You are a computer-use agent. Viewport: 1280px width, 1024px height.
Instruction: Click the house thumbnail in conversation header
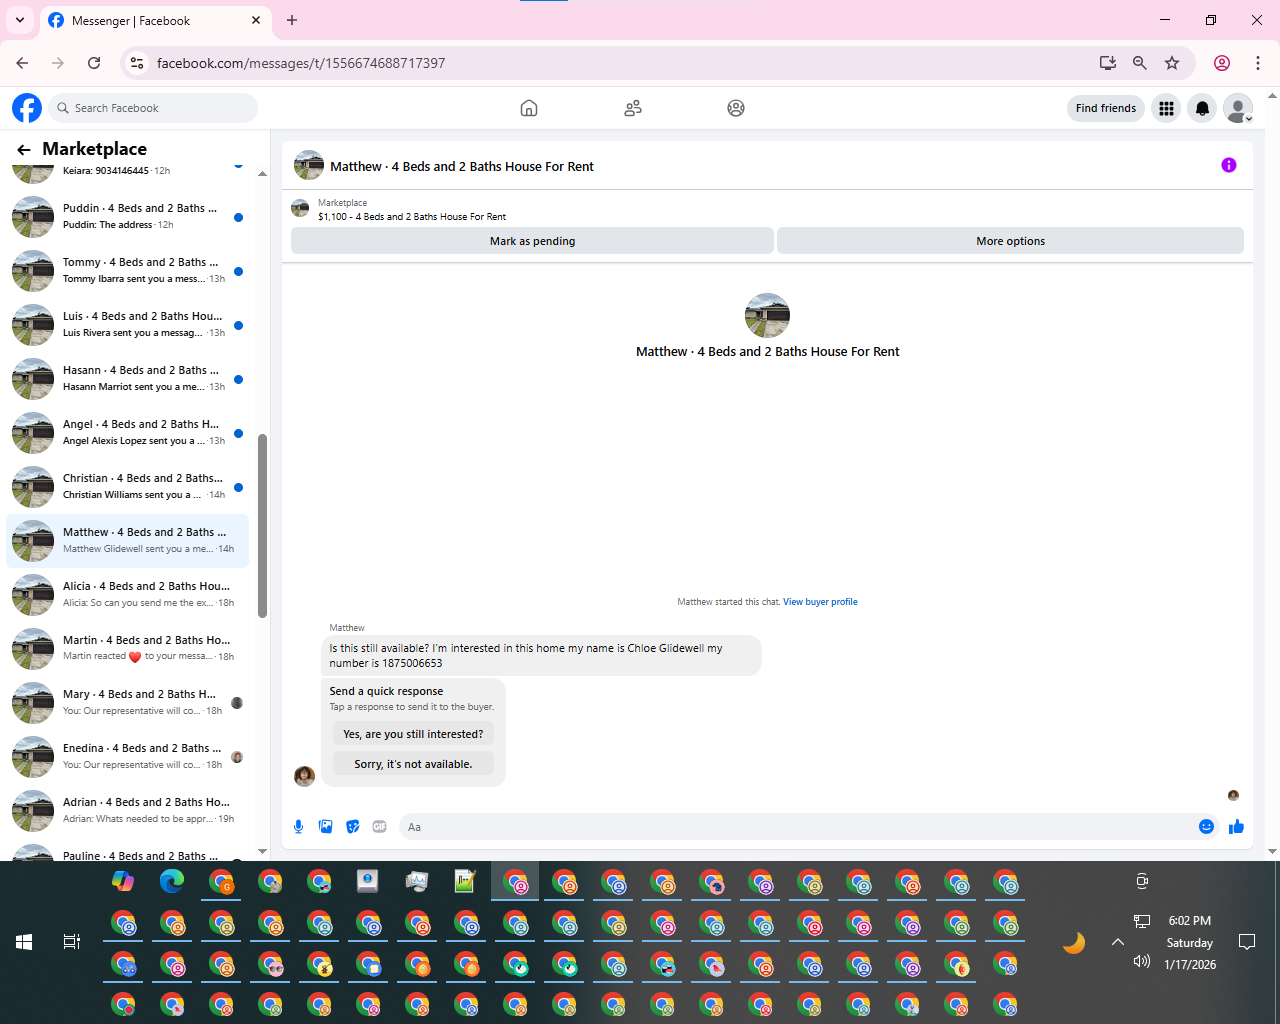point(309,166)
